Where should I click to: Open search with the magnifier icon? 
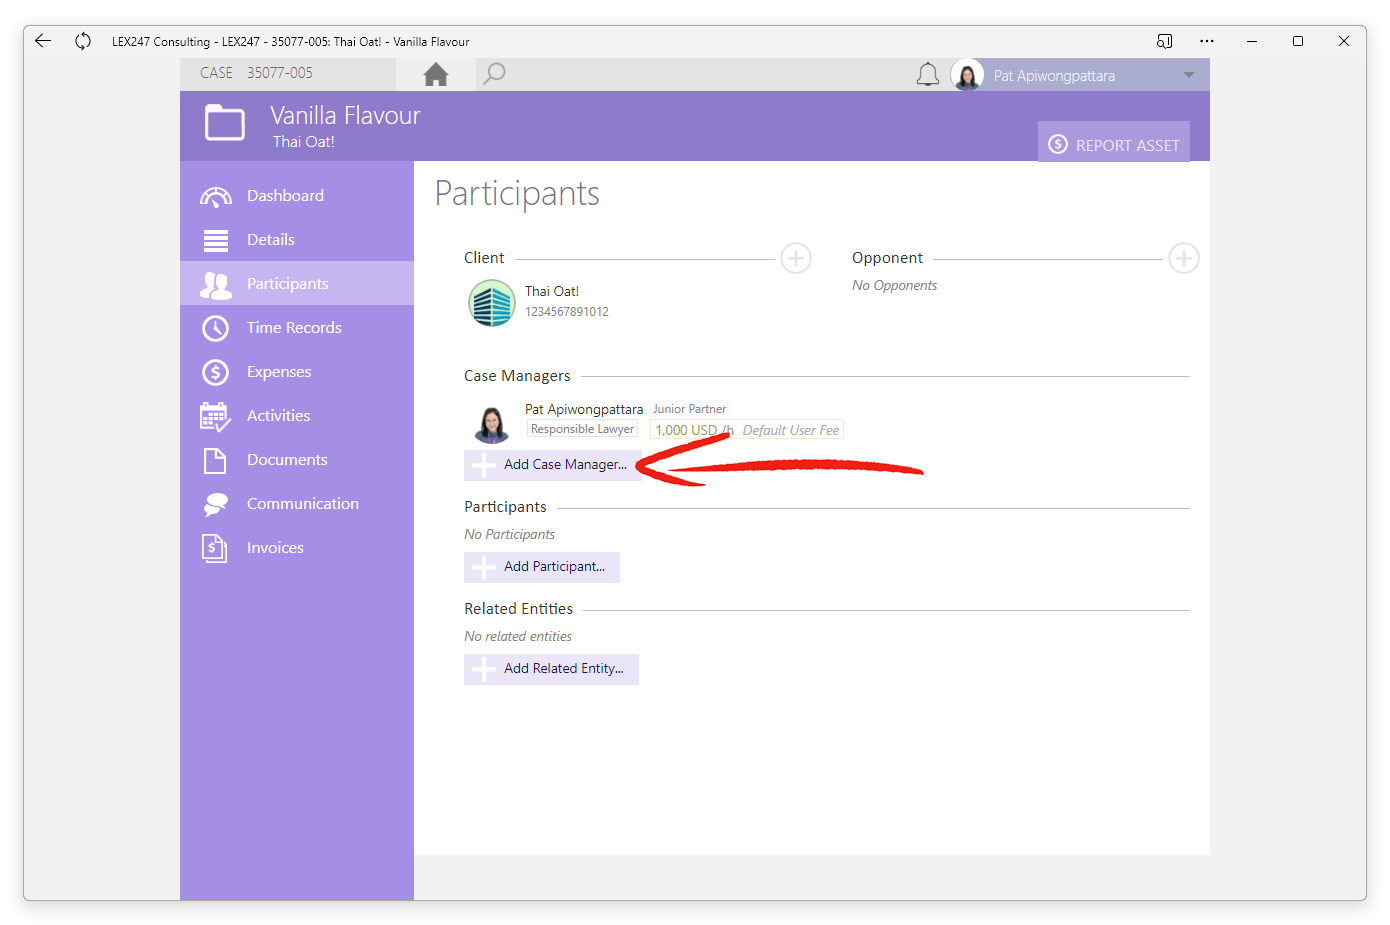click(x=494, y=74)
